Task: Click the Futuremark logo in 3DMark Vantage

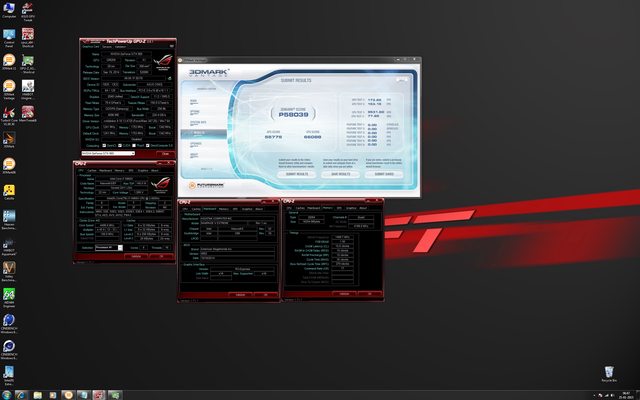Action: click(x=207, y=185)
